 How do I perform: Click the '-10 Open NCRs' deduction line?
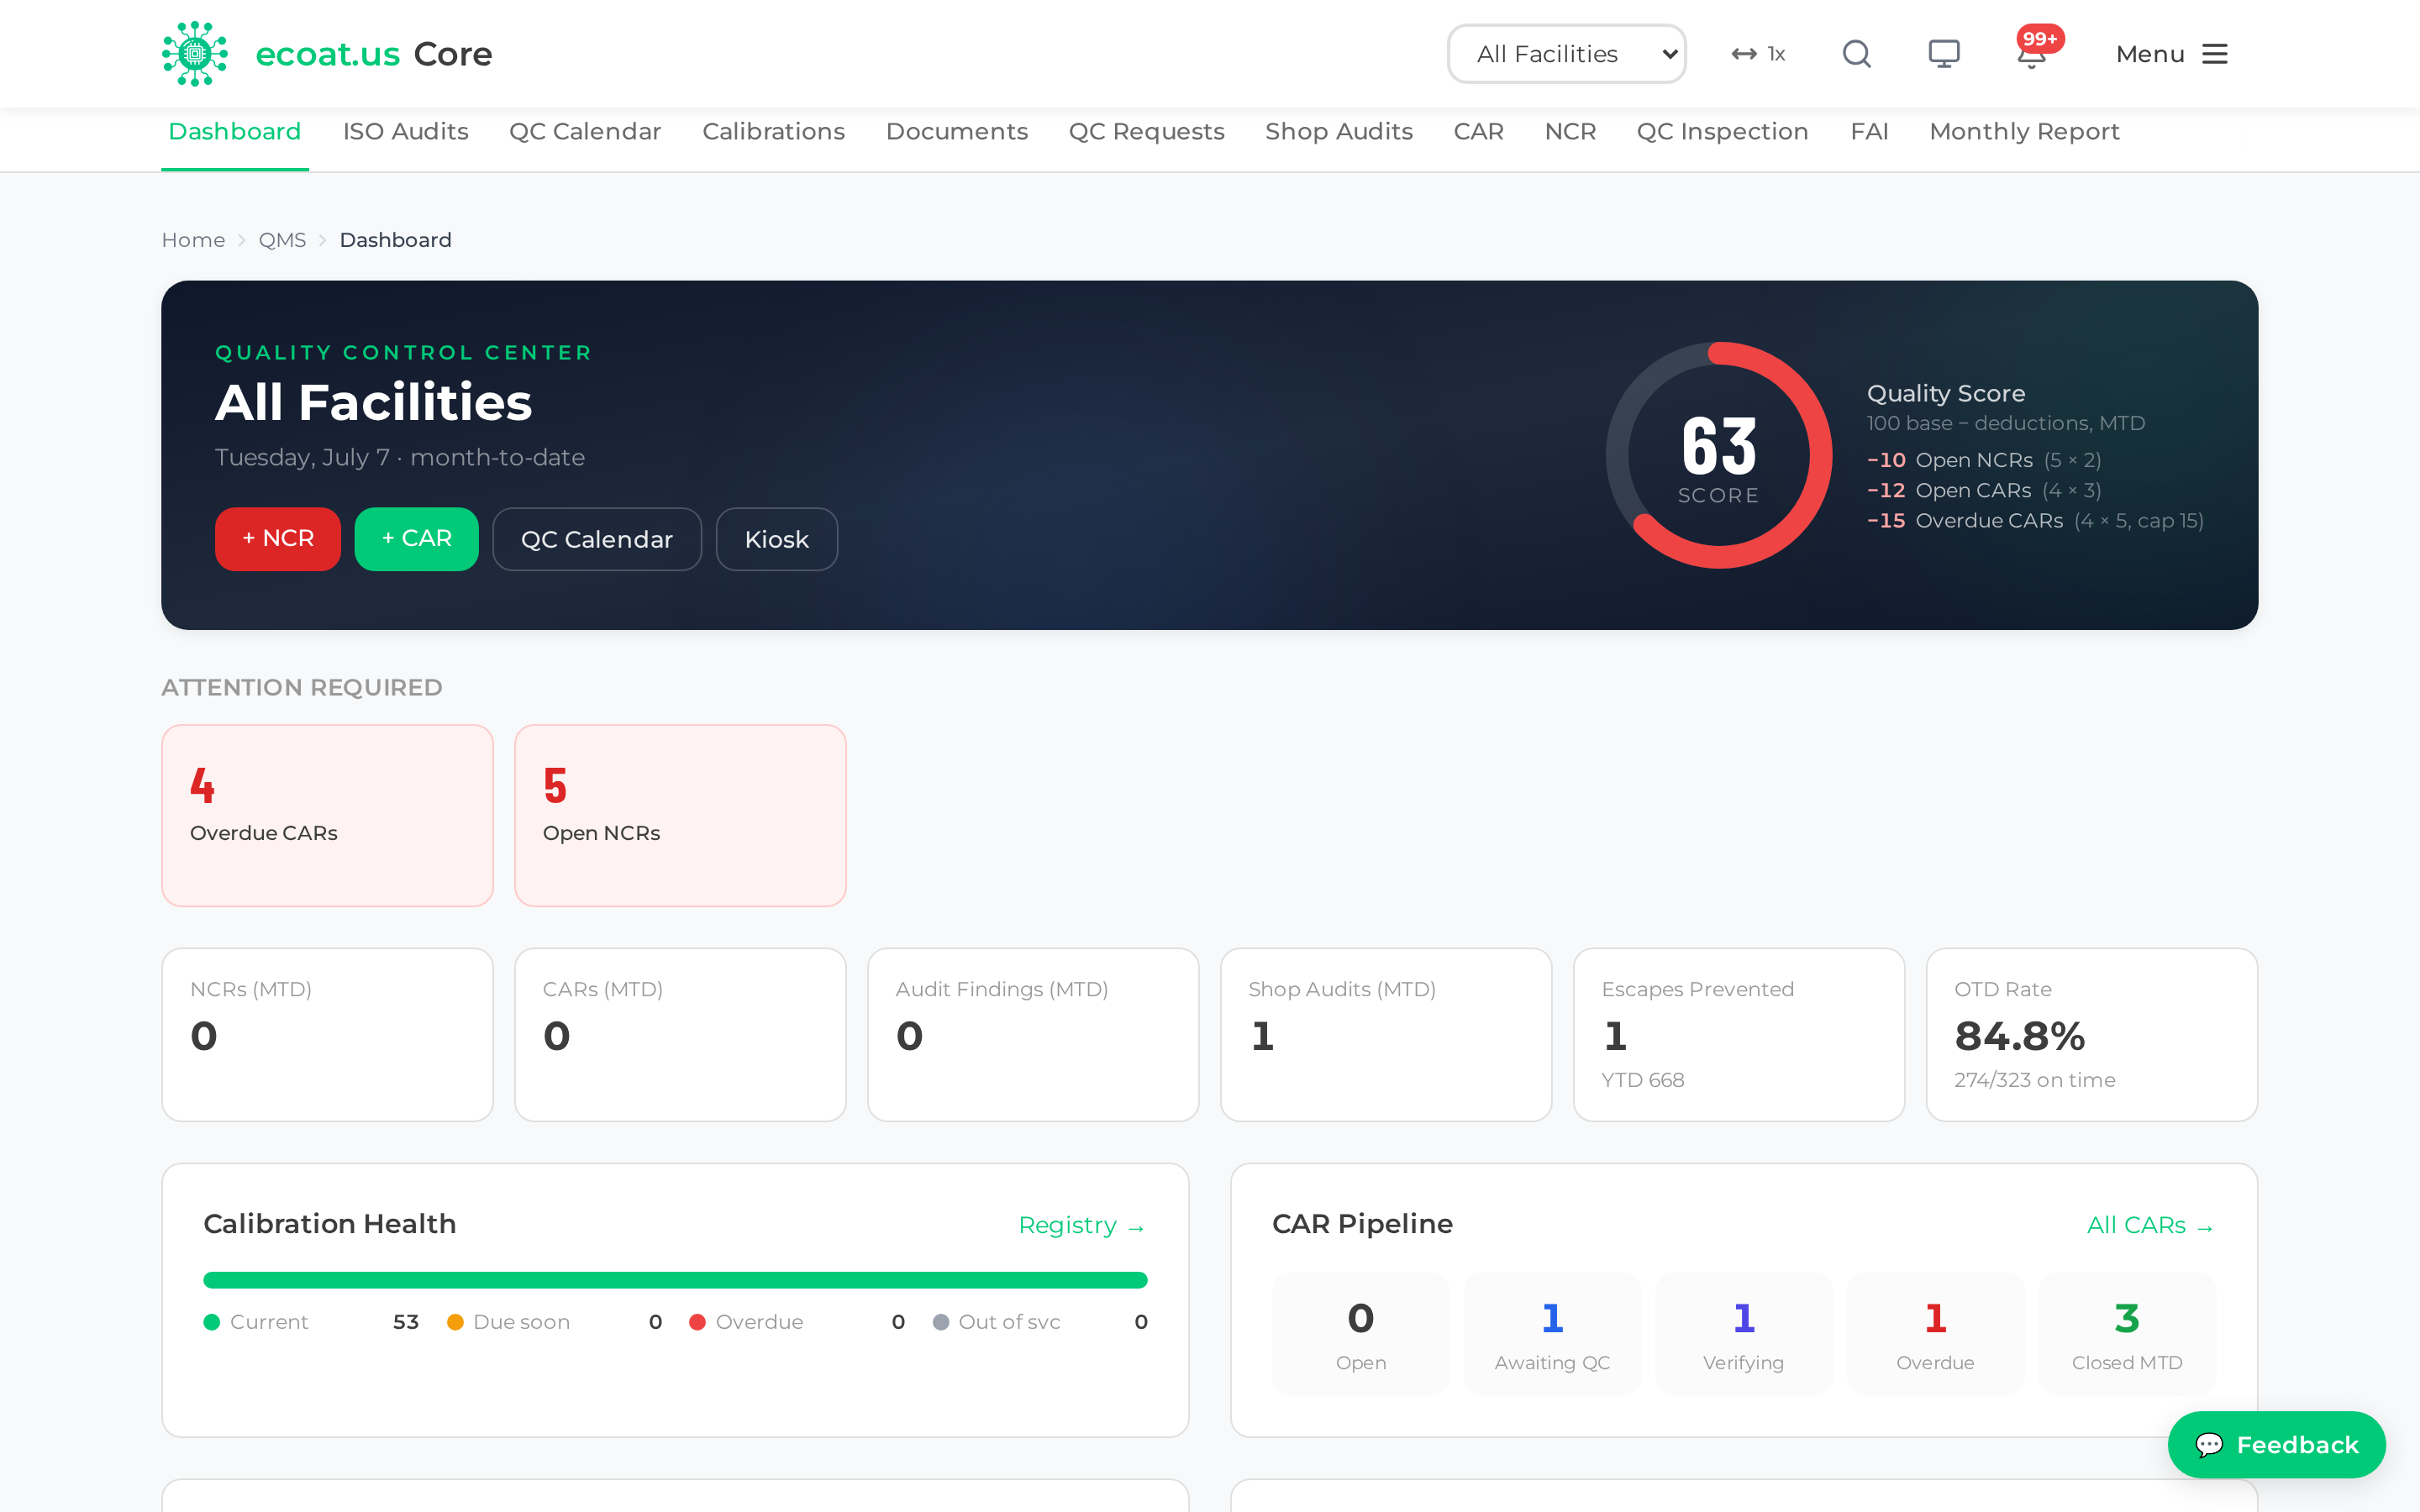[x=1984, y=460]
